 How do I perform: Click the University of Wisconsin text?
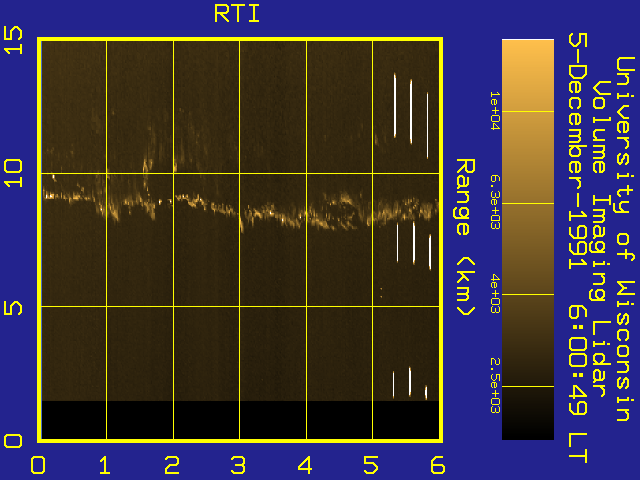[x=625, y=239]
